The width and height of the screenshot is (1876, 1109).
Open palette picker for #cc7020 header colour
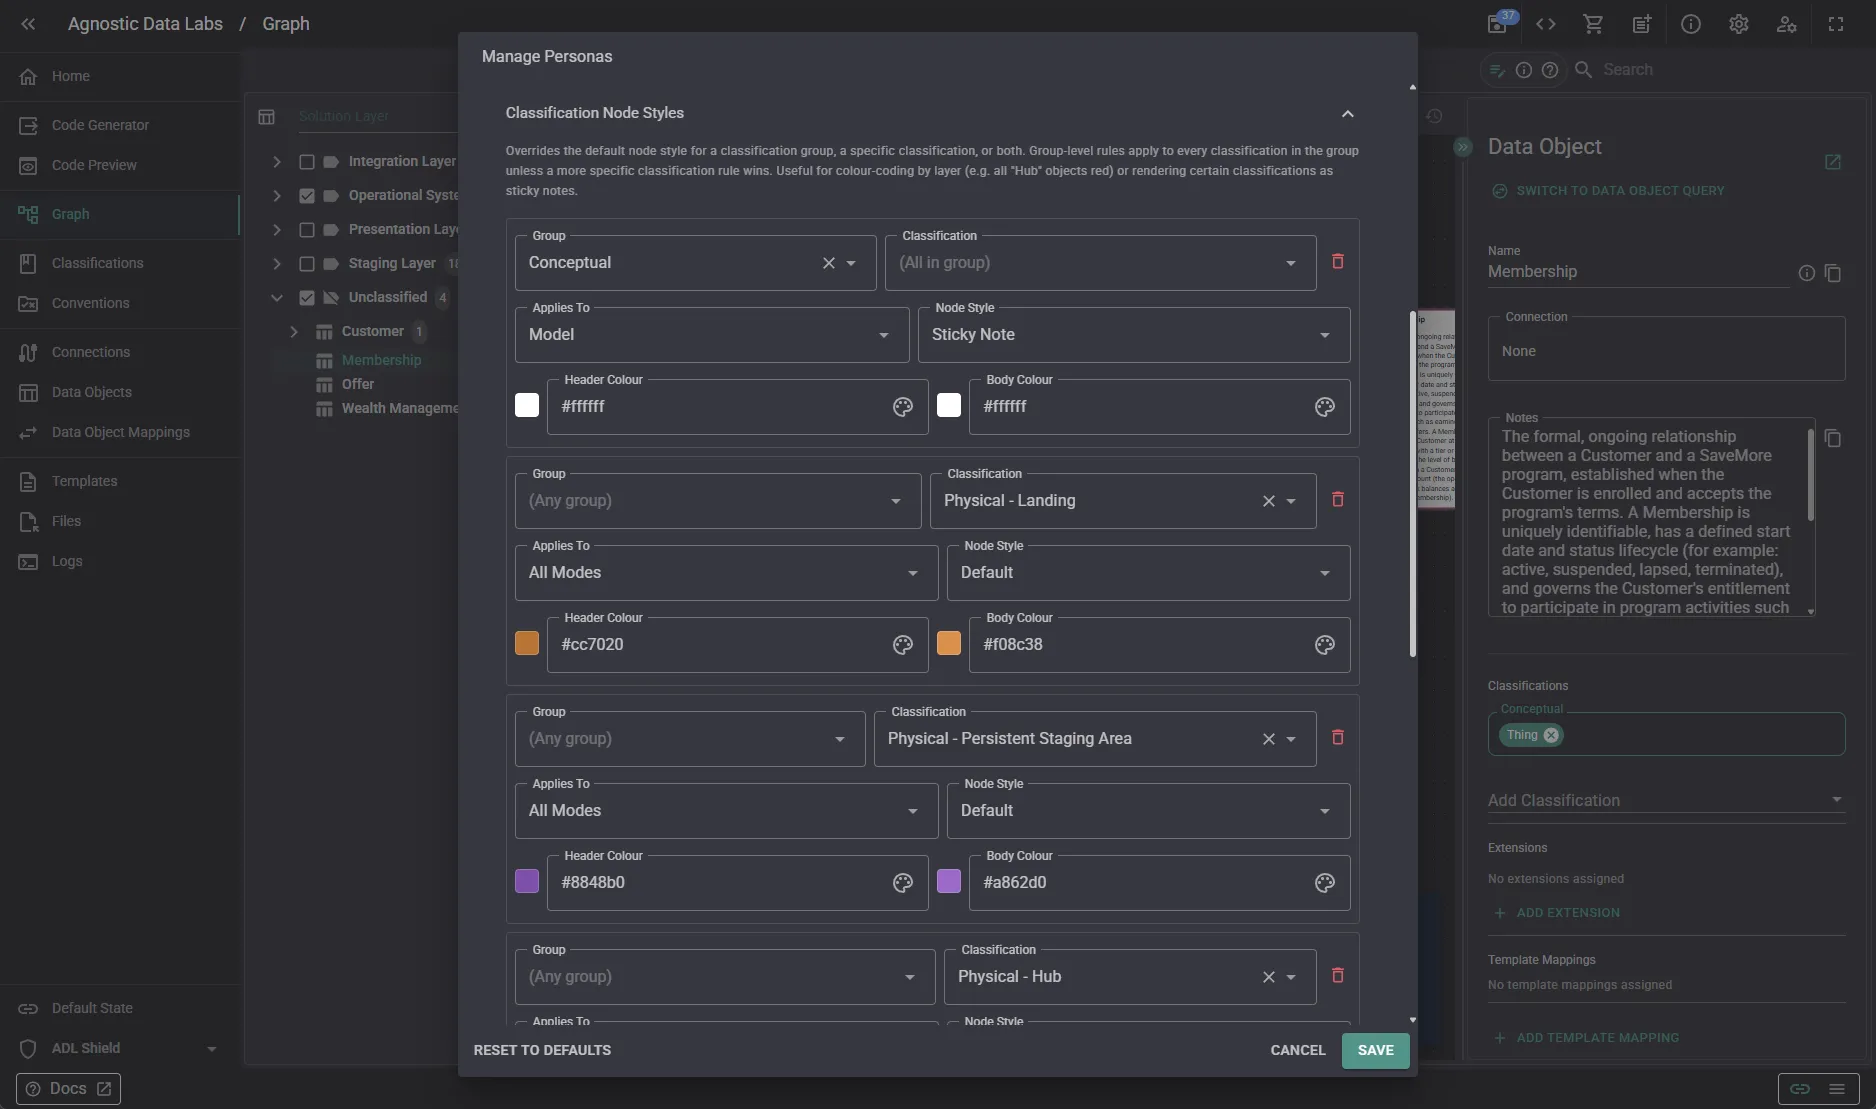(902, 645)
